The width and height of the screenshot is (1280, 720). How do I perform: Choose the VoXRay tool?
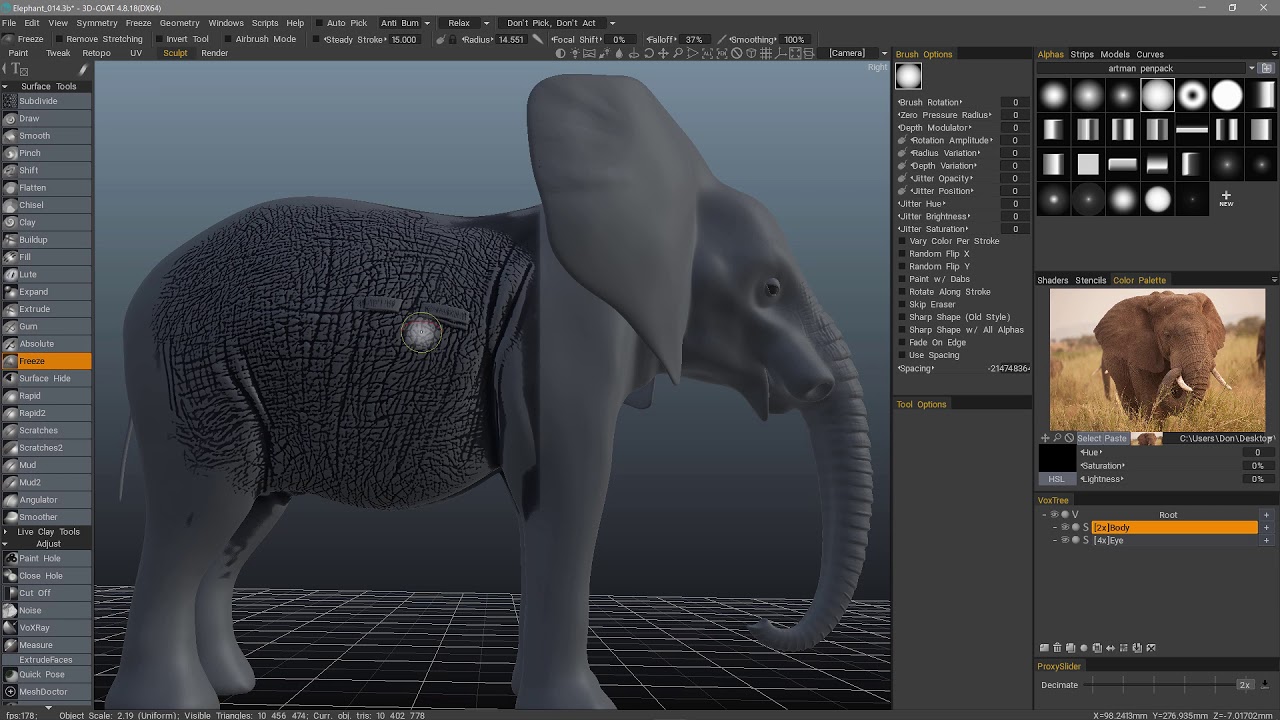46,628
